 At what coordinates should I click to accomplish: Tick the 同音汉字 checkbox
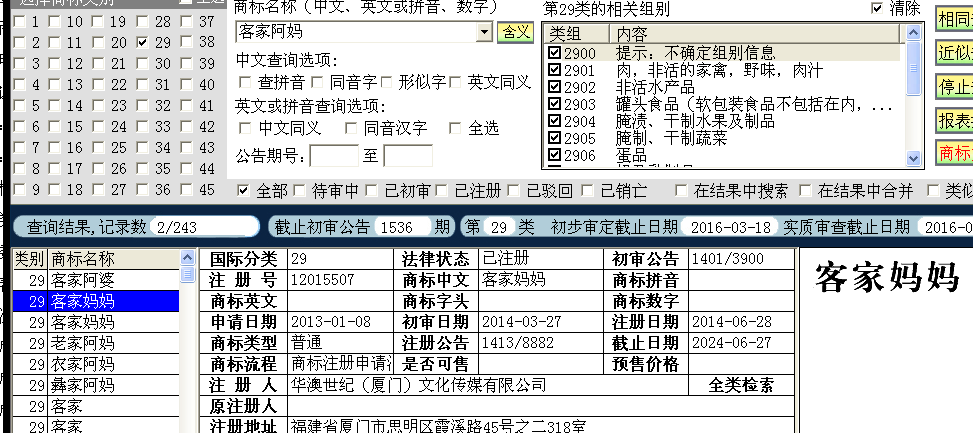tap(351, 128)
